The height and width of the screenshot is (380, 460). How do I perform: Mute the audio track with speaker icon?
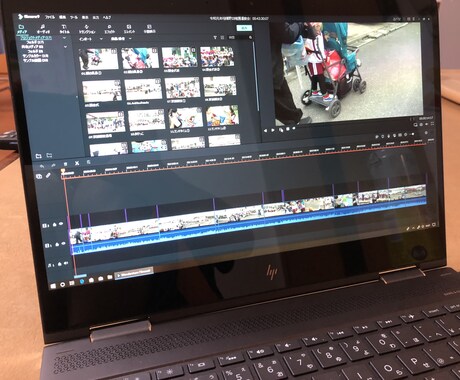coord(66,264)
